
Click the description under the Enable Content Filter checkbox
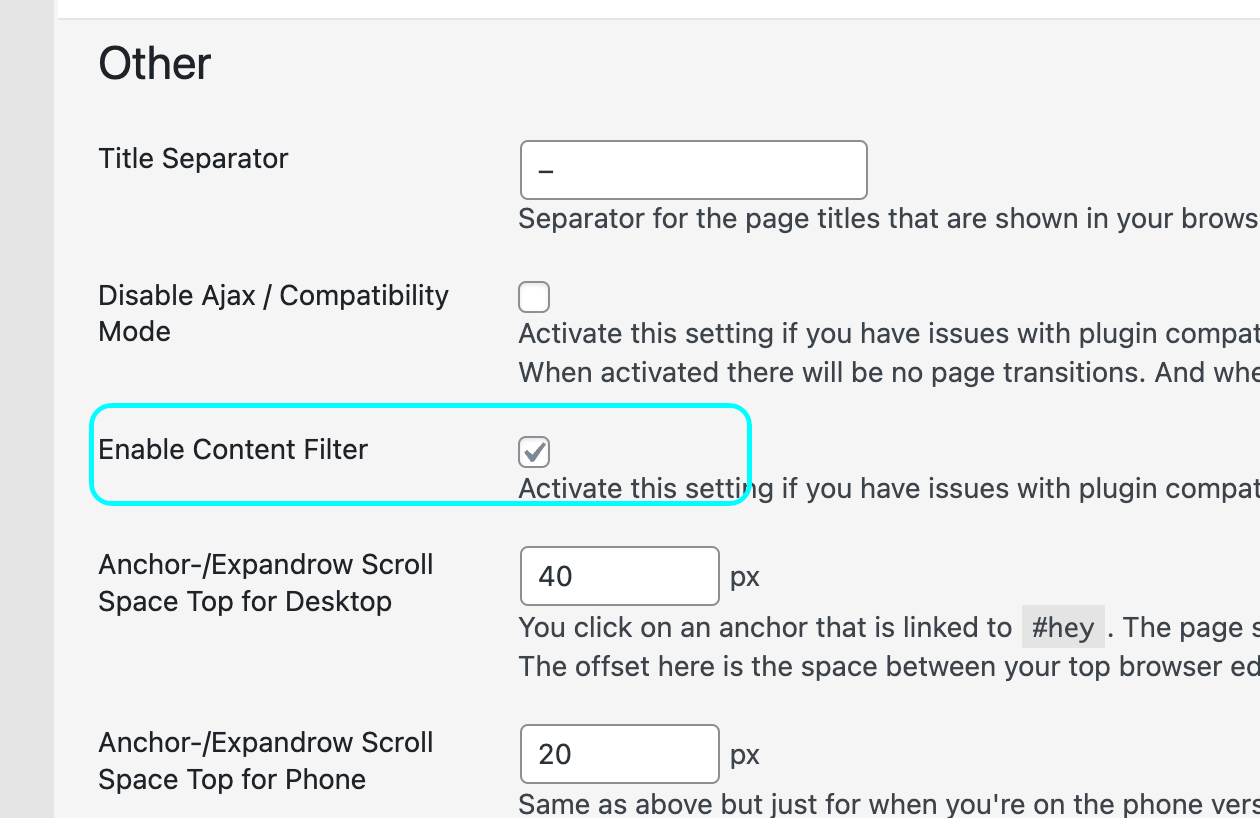click(886, 489)
